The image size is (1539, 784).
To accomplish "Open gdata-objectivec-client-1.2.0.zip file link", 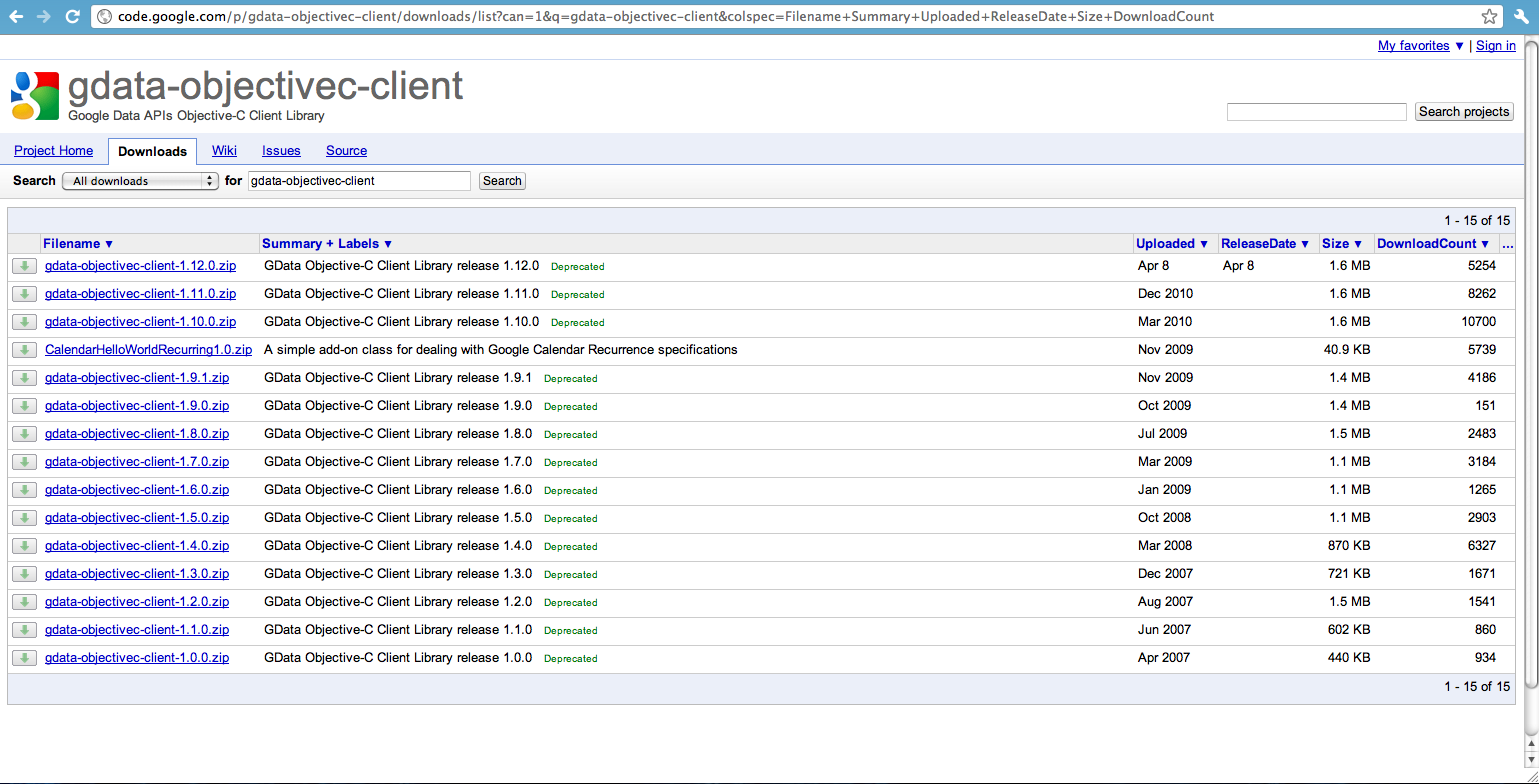I will [137, 602].
